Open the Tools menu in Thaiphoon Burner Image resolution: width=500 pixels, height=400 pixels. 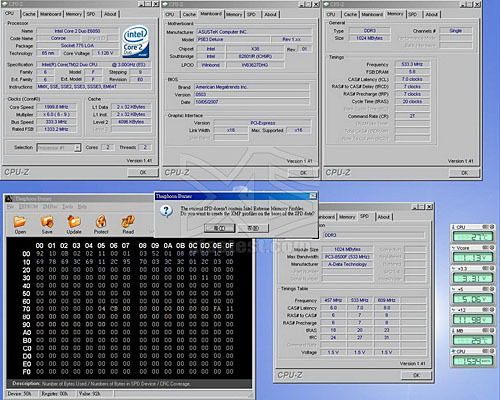[67, 207]
